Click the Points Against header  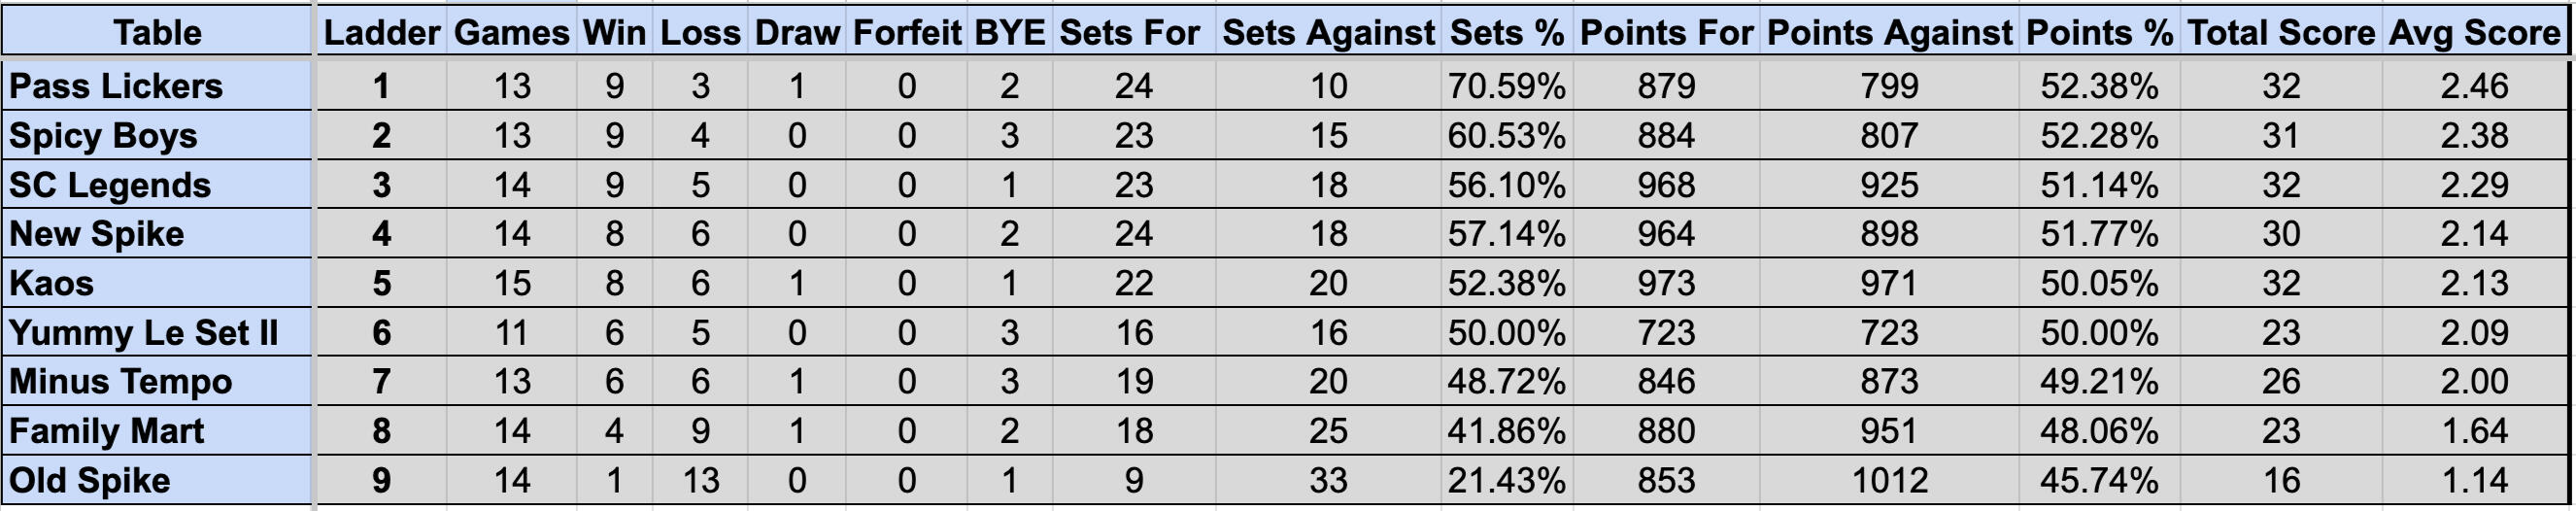point(1889,32)
